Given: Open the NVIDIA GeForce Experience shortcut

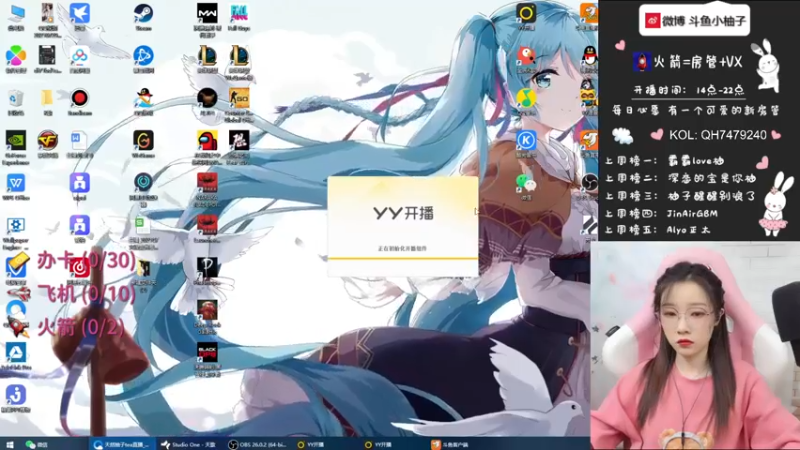Looking at the screenshot, I should click(16, 140).
